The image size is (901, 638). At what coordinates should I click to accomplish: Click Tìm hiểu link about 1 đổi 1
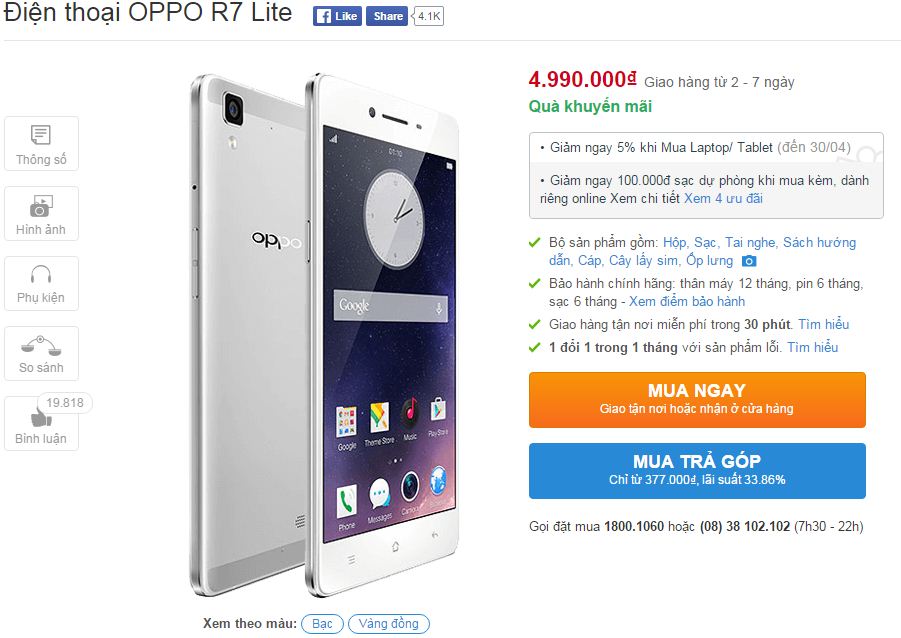pyautogui.click(x=813, y=348)
